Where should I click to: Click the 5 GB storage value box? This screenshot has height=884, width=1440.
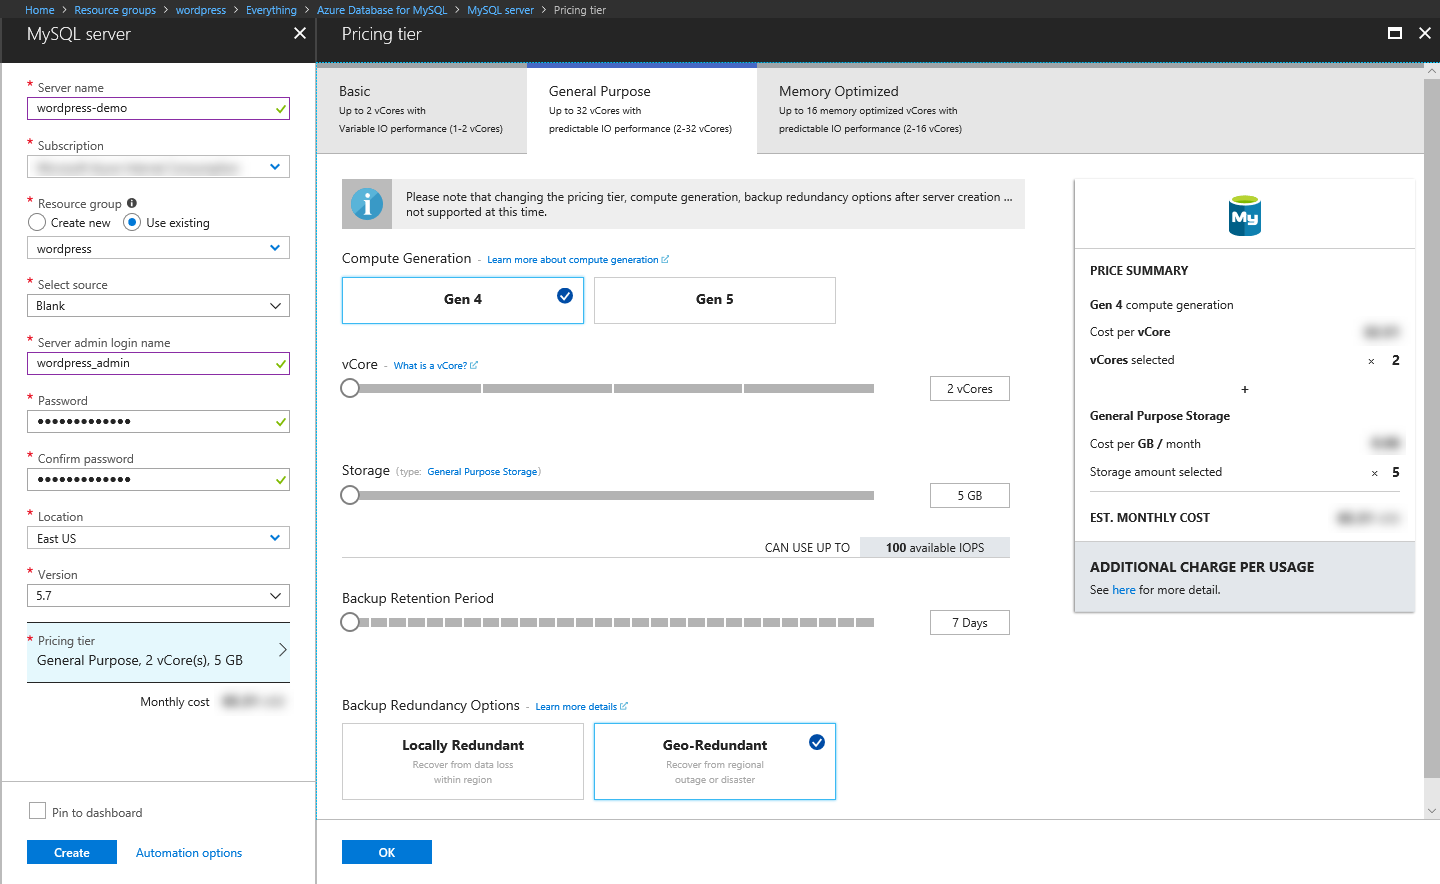pyautogui.click(x=970, y=496)
